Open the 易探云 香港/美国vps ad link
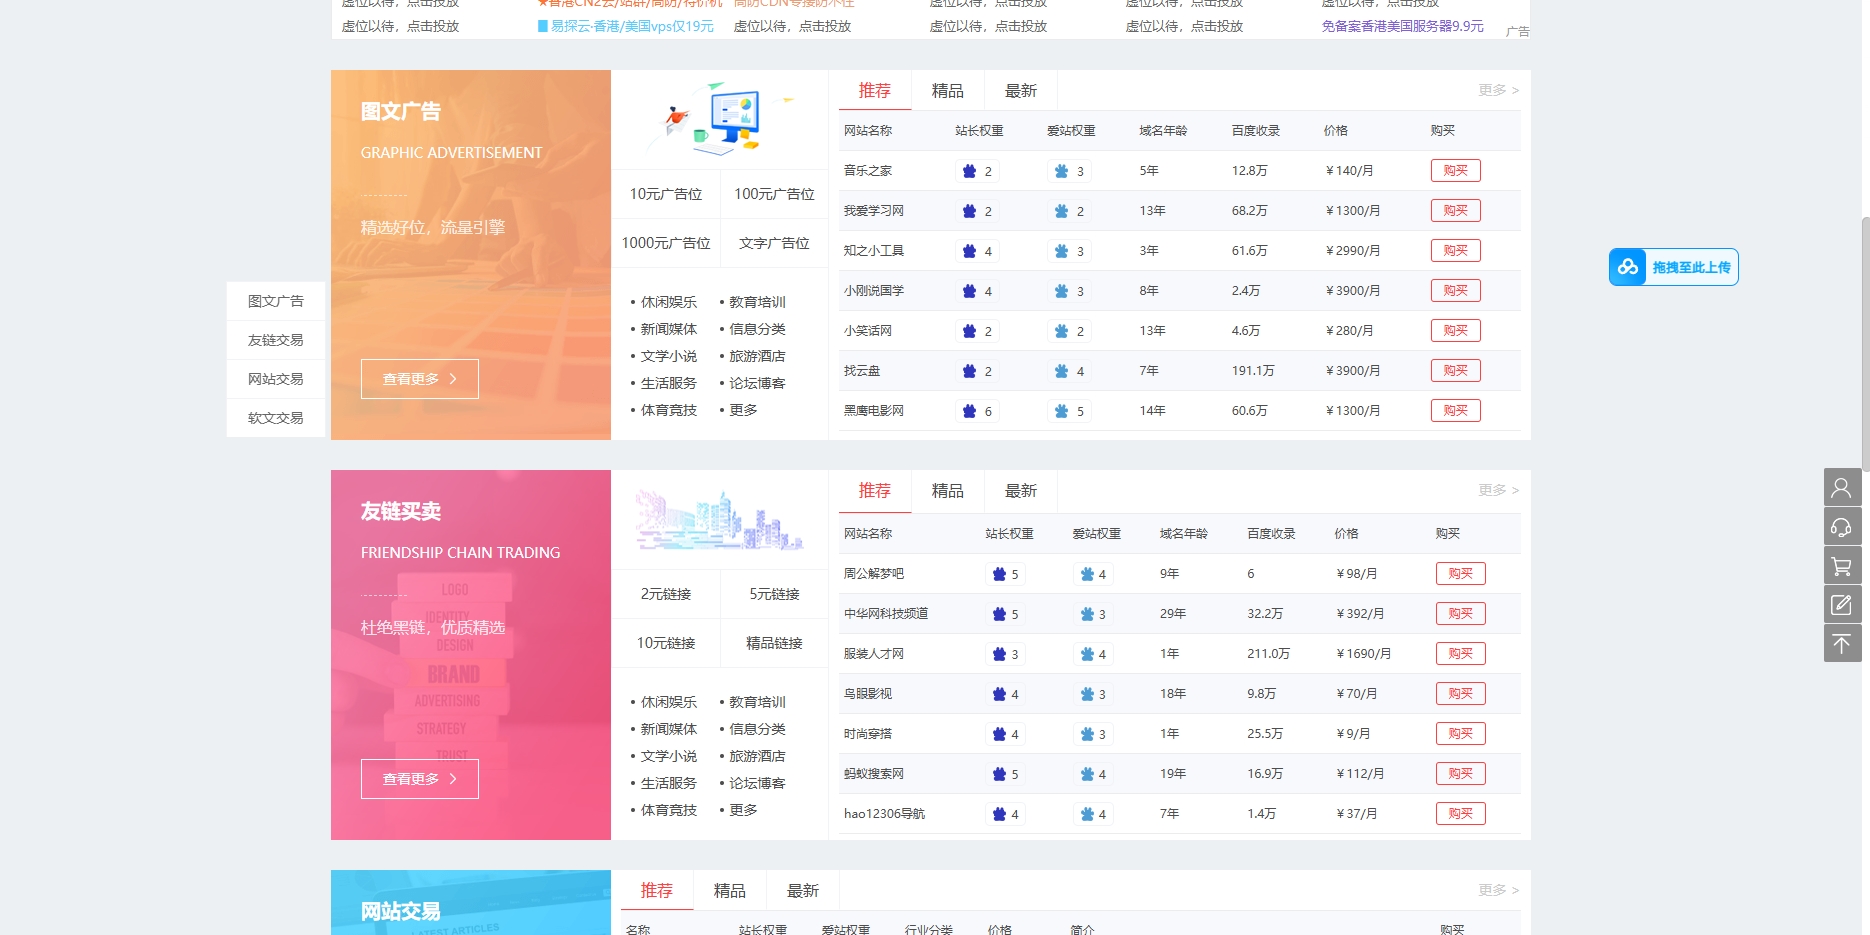 pos(626,26)
